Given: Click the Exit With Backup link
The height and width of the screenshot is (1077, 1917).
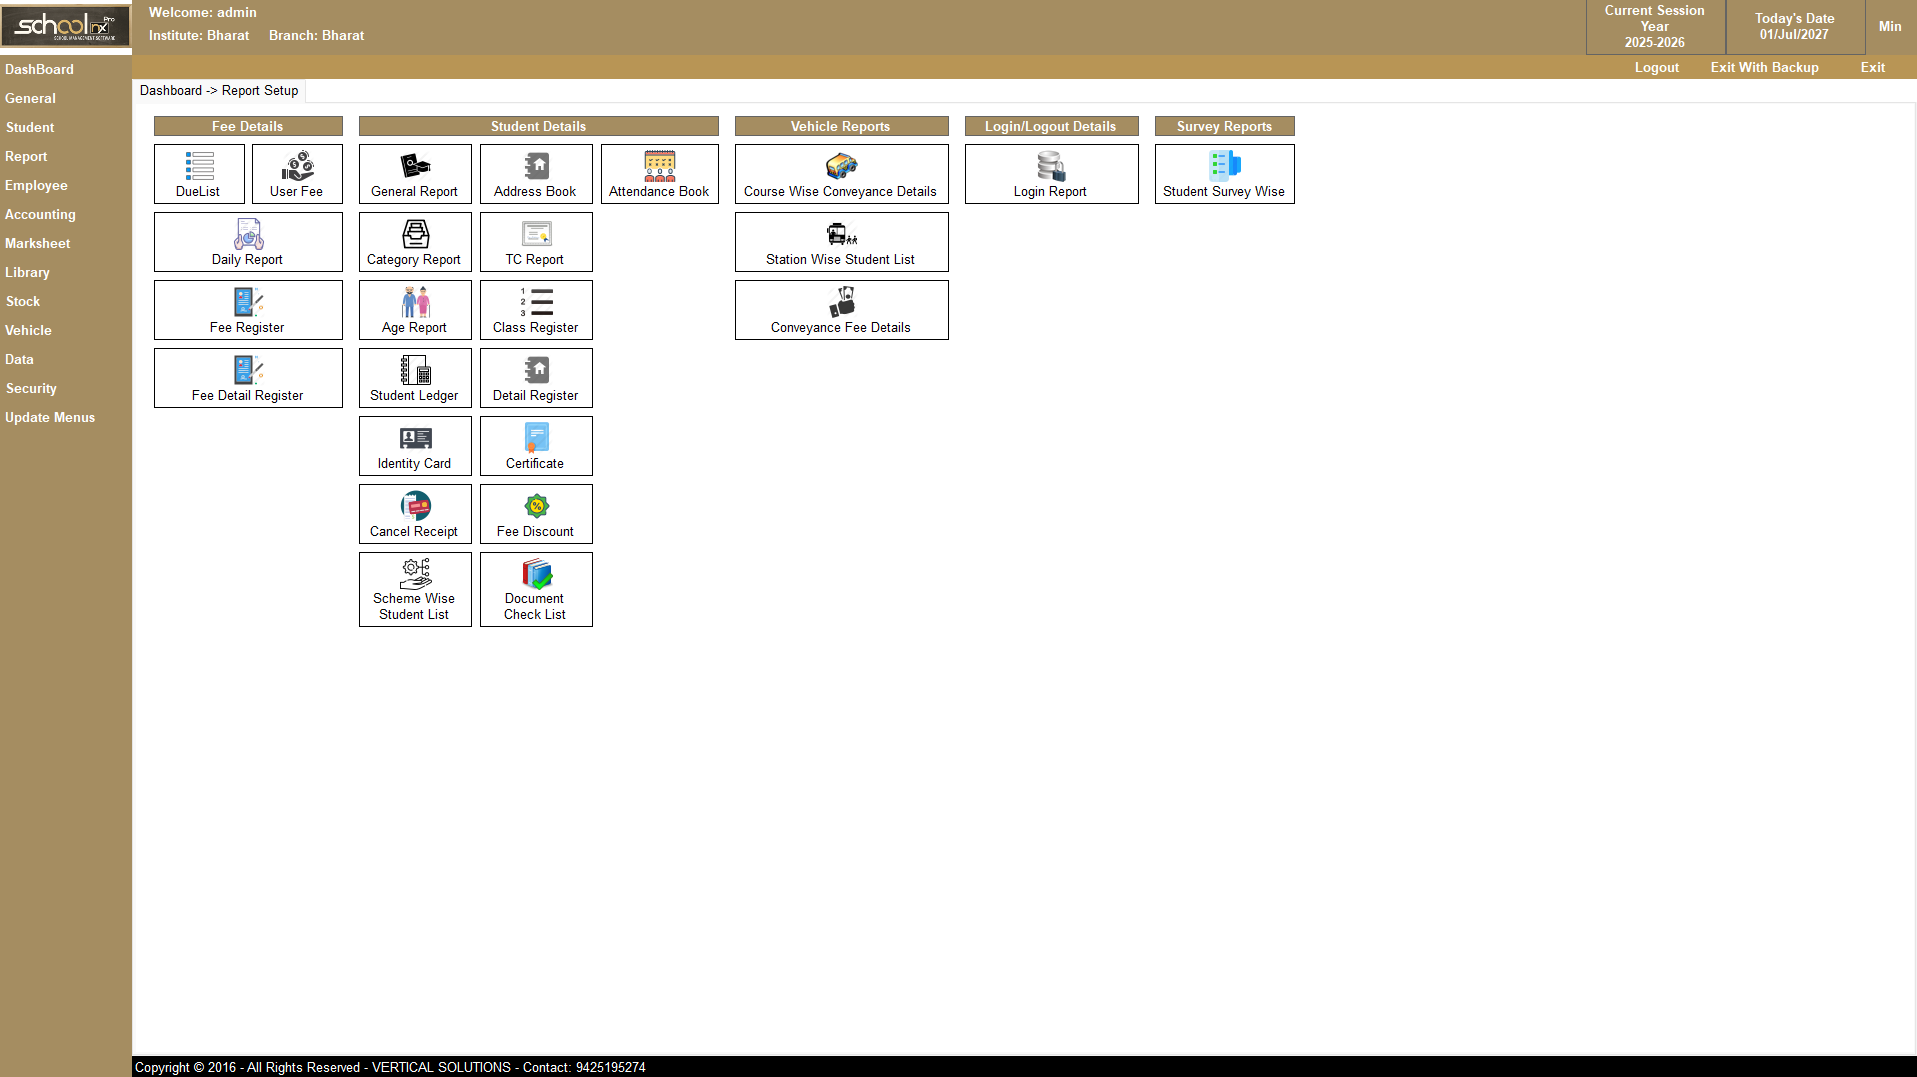Looking at the screenshot, I should click(x=1765, y=67).
